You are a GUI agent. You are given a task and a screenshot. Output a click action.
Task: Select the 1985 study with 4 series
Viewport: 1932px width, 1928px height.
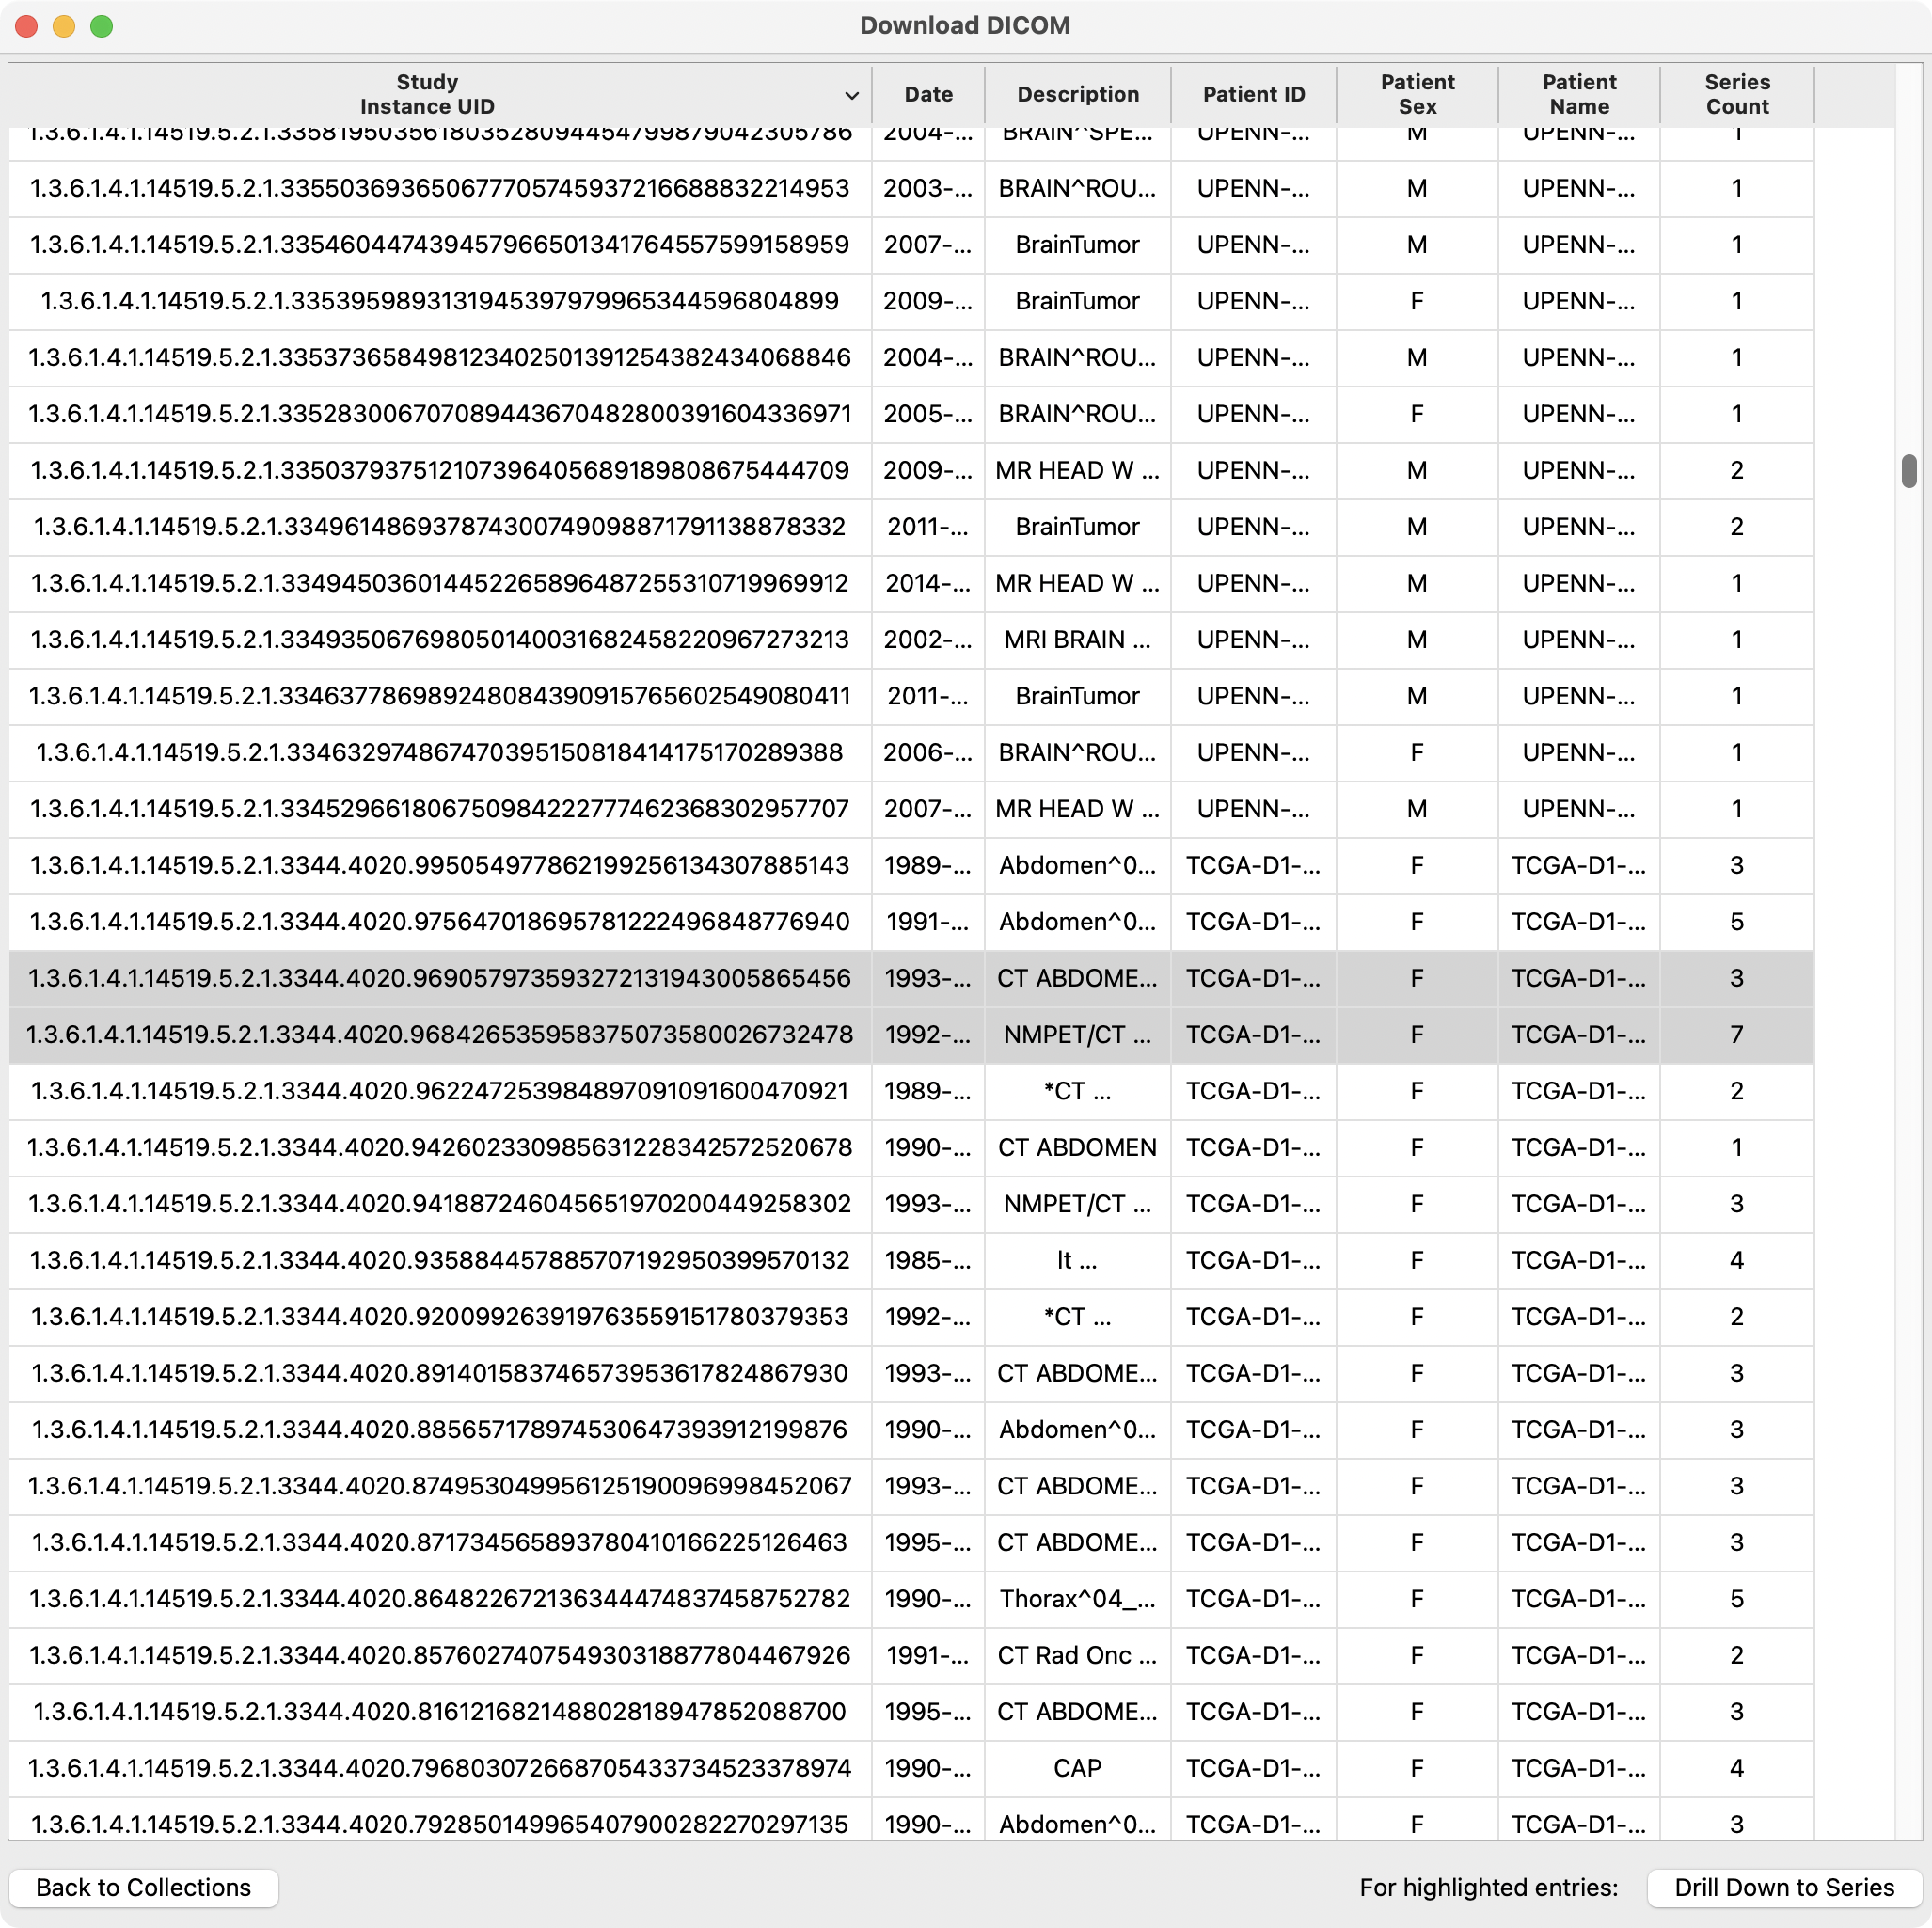[1076, 1261]
